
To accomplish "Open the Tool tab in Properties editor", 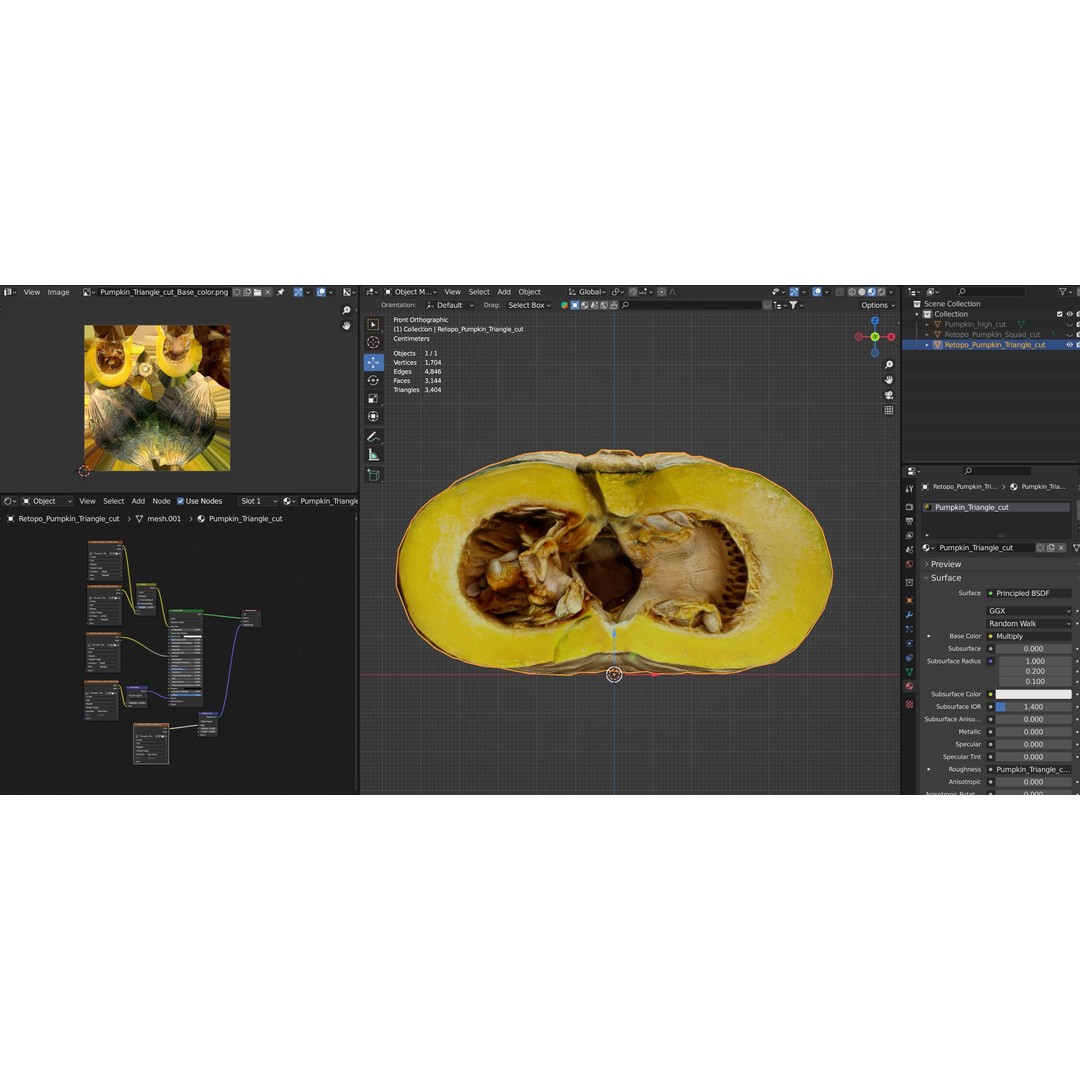I will 909,488.
